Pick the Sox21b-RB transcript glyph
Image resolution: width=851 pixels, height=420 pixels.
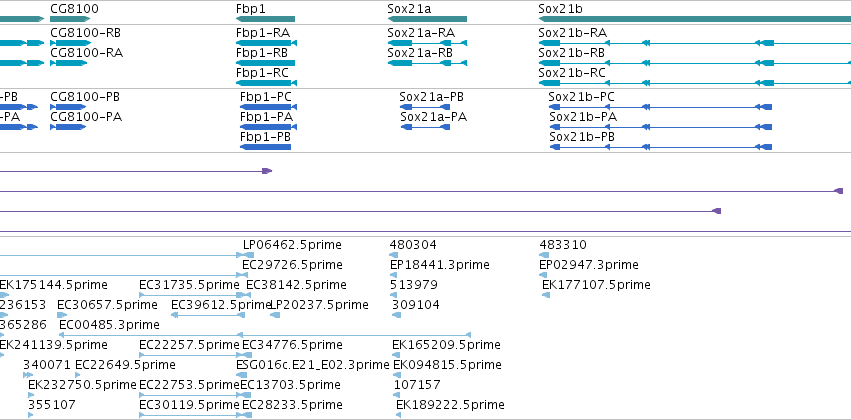tap(695, 63)
